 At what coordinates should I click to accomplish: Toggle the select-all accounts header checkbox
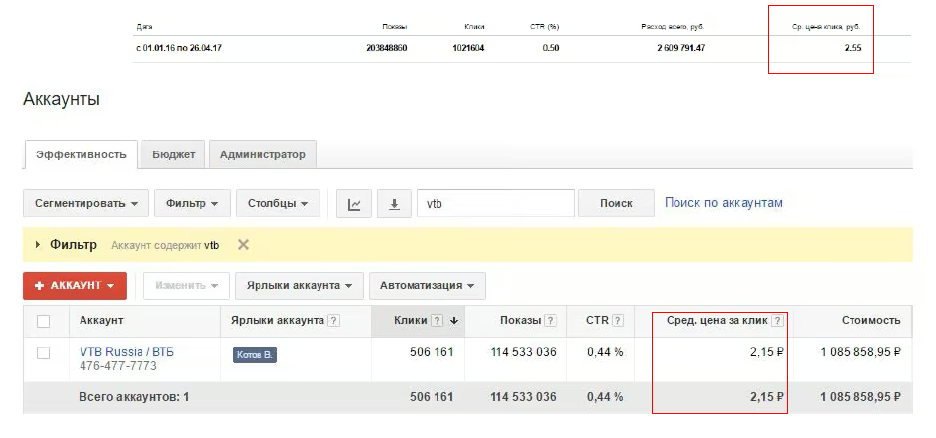(x=43, y=321)
